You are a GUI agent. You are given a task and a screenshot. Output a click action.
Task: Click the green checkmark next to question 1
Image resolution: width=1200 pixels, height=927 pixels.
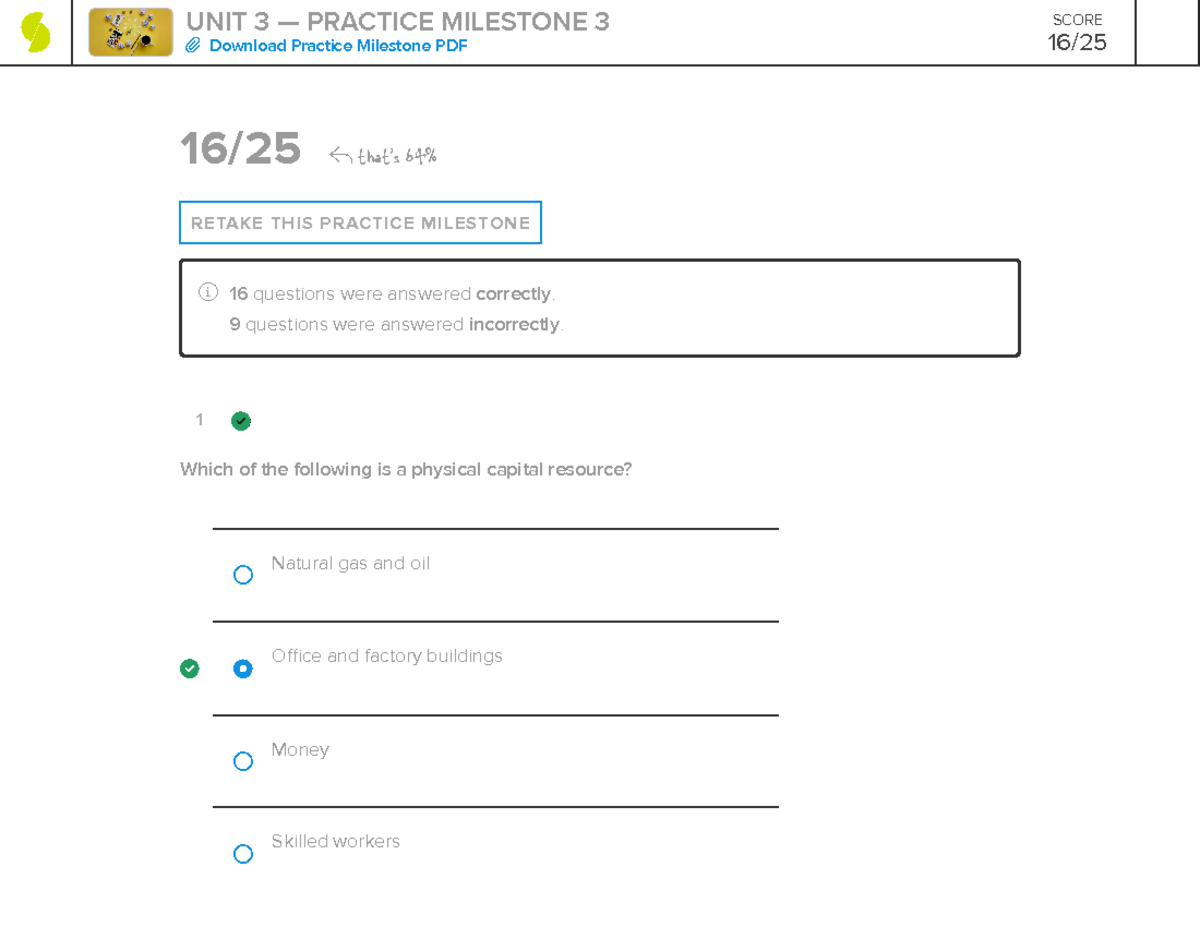click(x=240, y=420)
